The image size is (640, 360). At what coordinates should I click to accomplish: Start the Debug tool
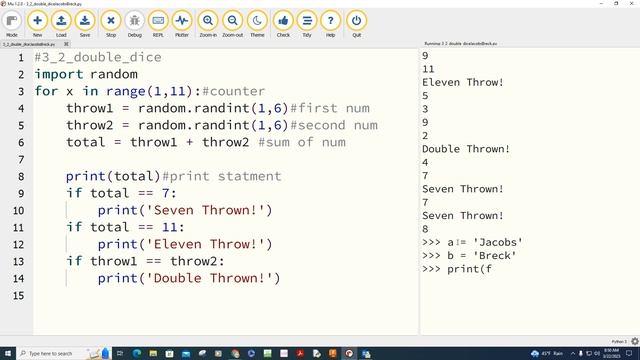coord(134,24)
